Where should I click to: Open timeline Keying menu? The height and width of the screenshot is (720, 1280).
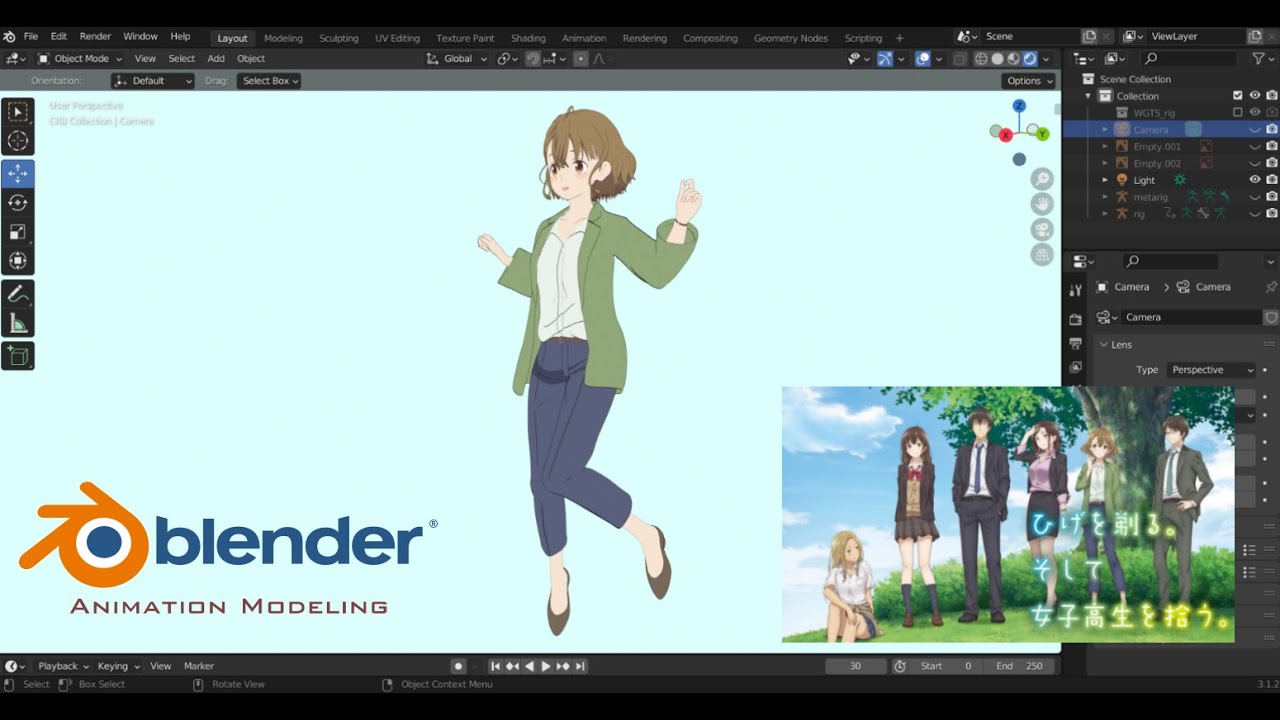[x=118, y=666]
